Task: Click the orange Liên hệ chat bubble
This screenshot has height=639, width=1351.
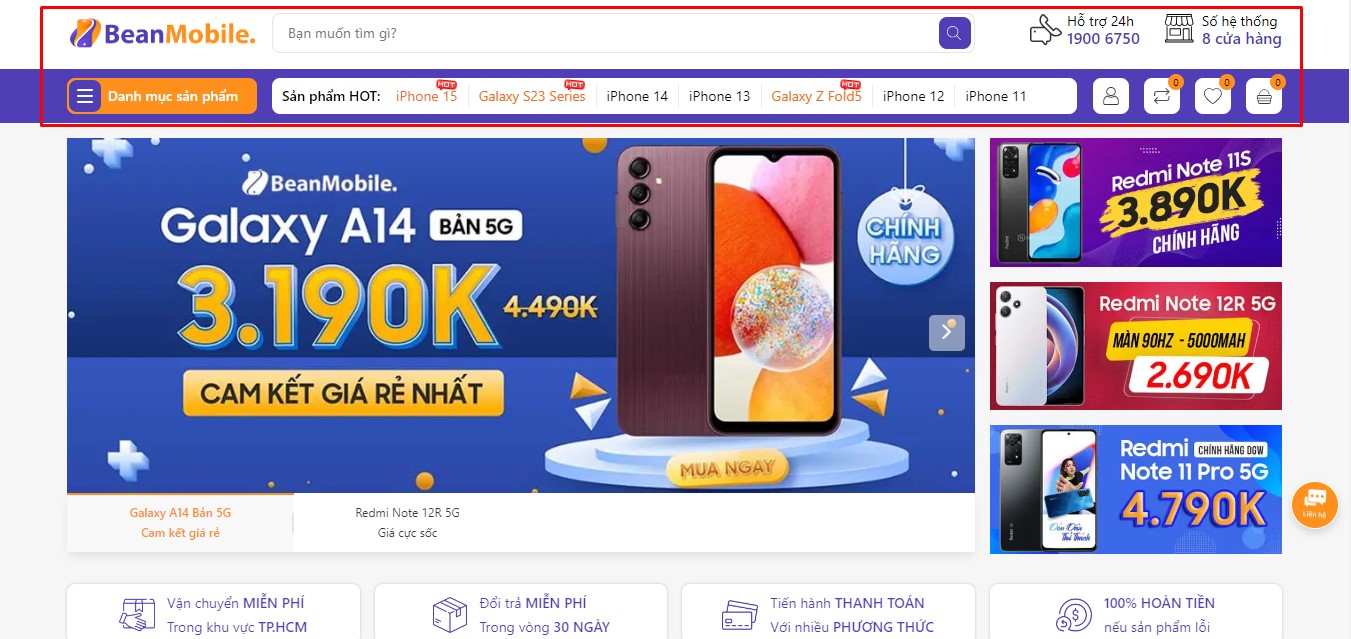Action: pos(1315,504)
